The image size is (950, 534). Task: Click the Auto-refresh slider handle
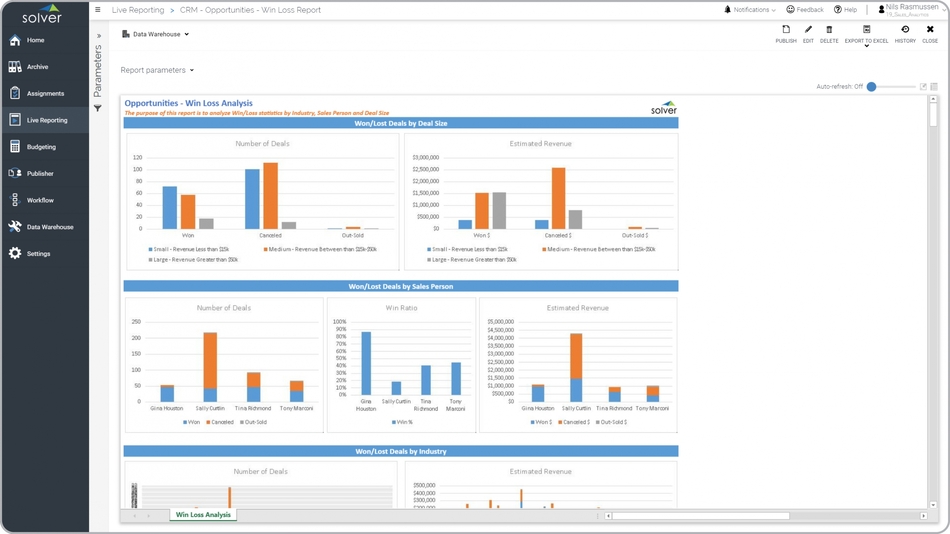872,87
